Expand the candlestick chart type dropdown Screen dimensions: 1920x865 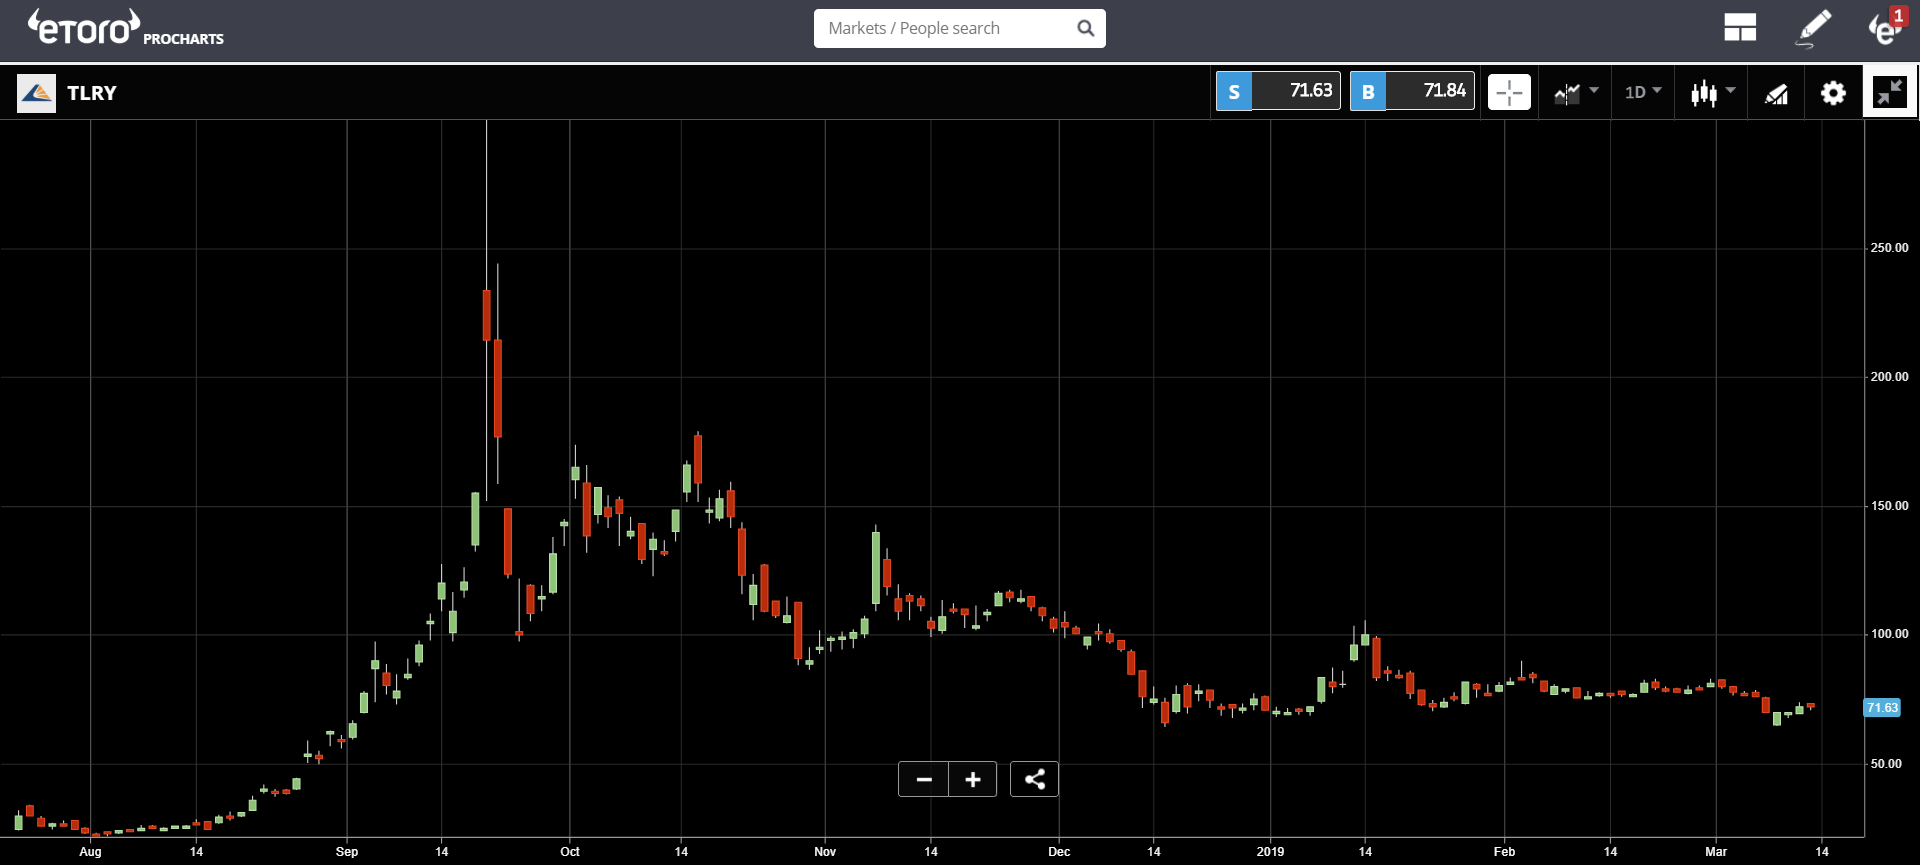point(1712,93)
